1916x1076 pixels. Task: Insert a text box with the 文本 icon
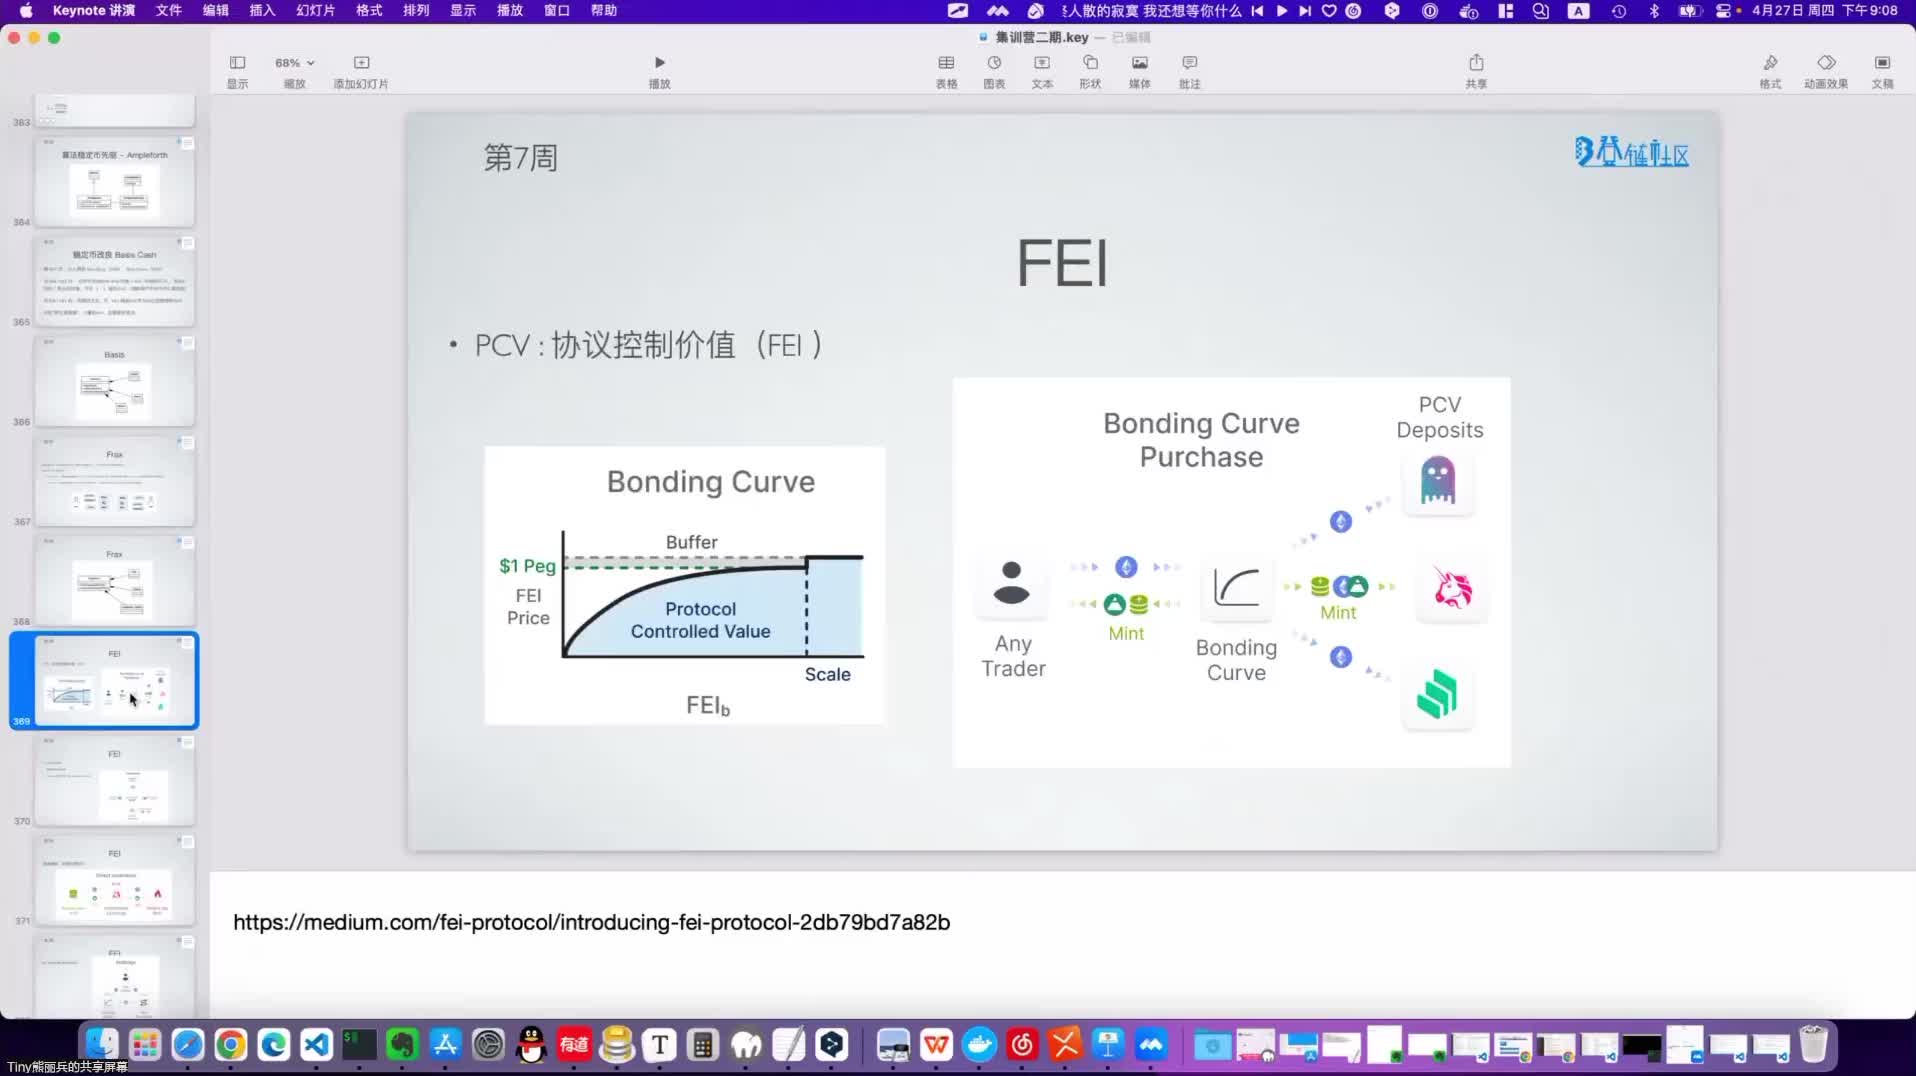[x=1042, y=71]
